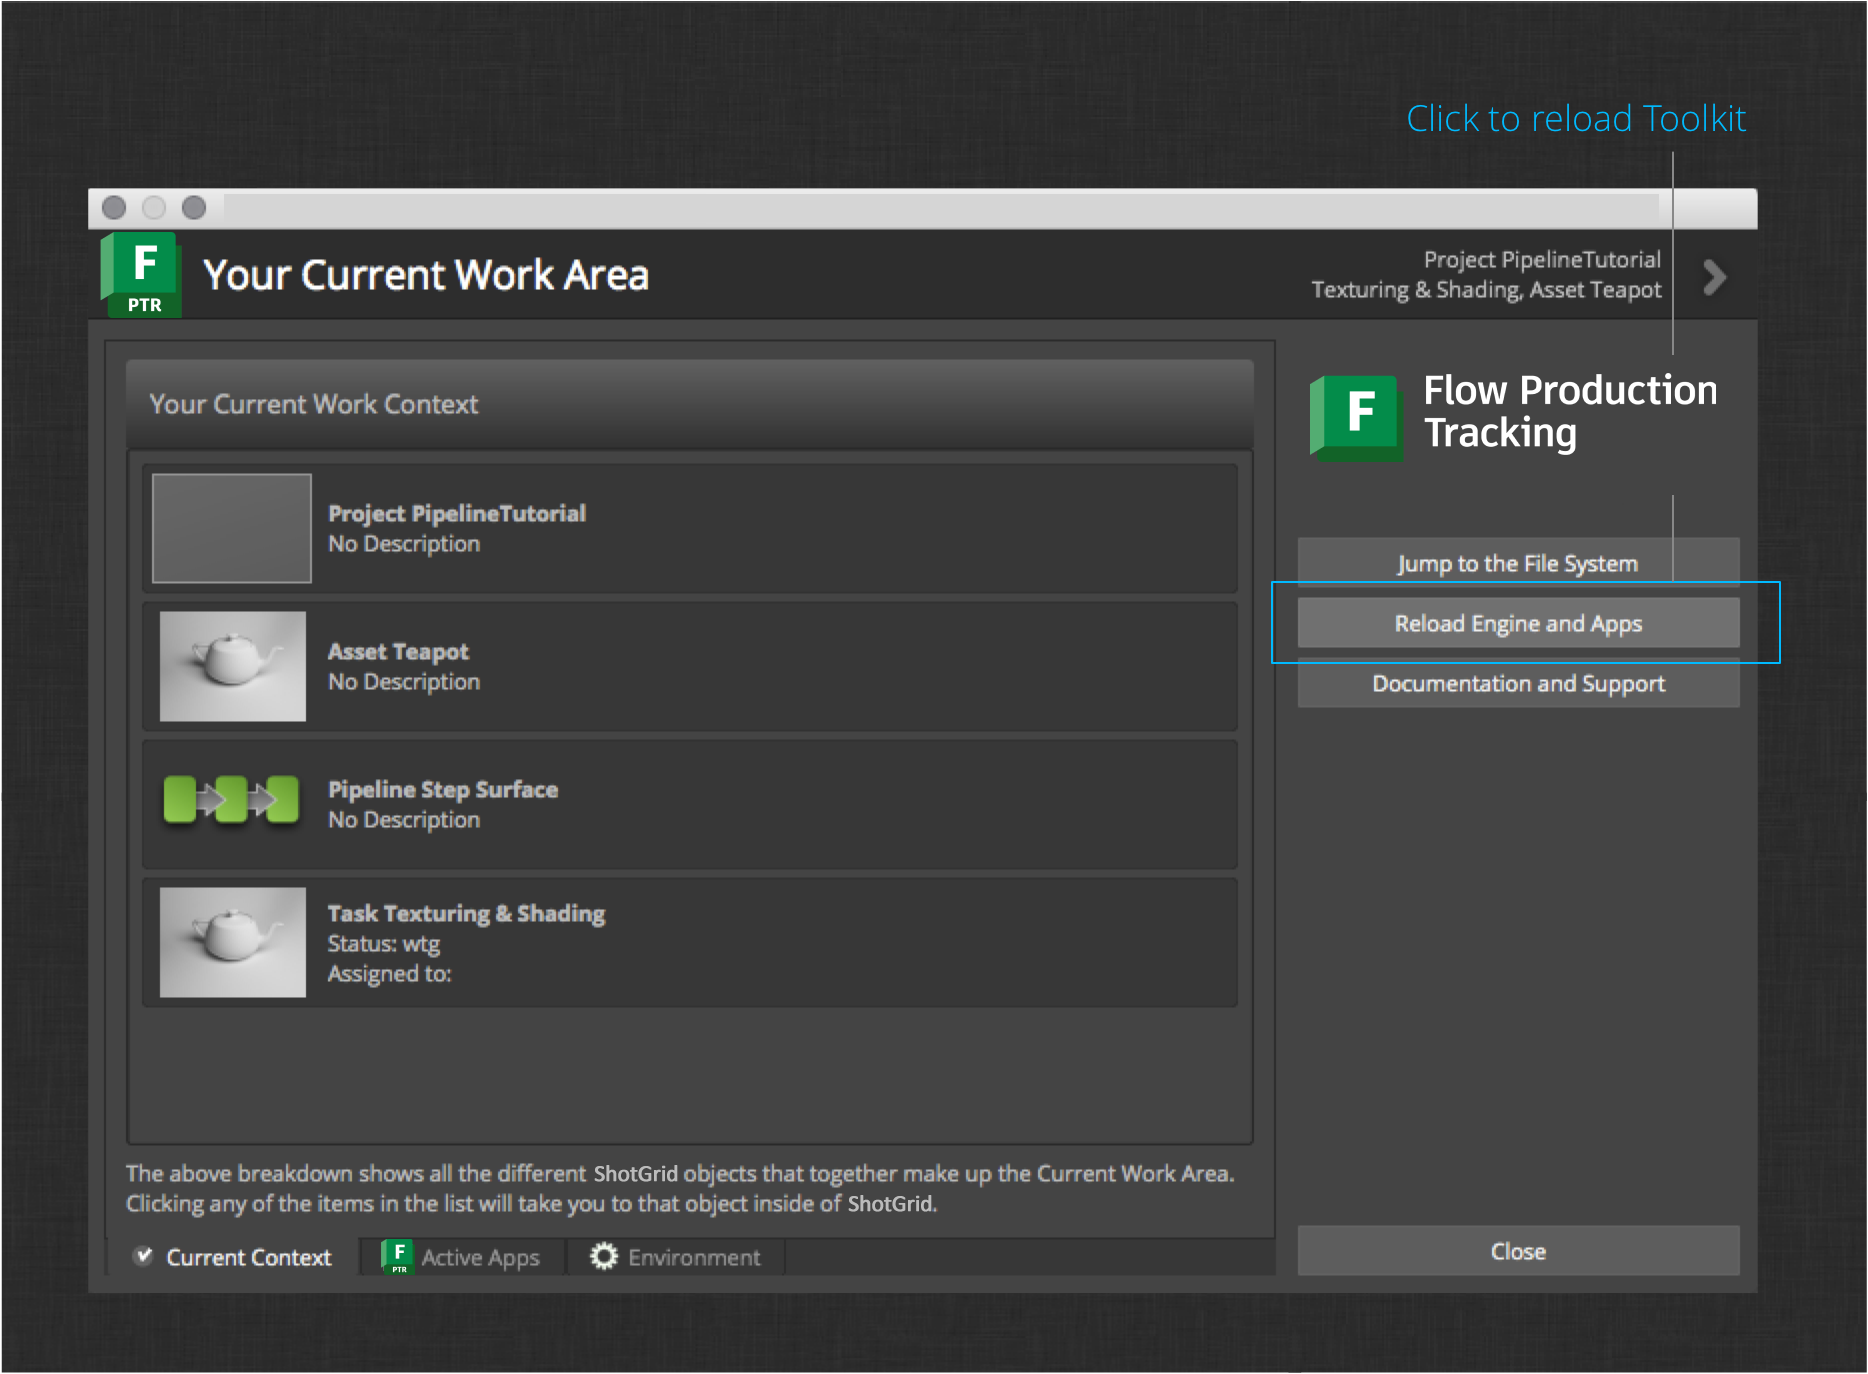
Task: Open the Active Apps tab
Action: [x=461, y=1257]
